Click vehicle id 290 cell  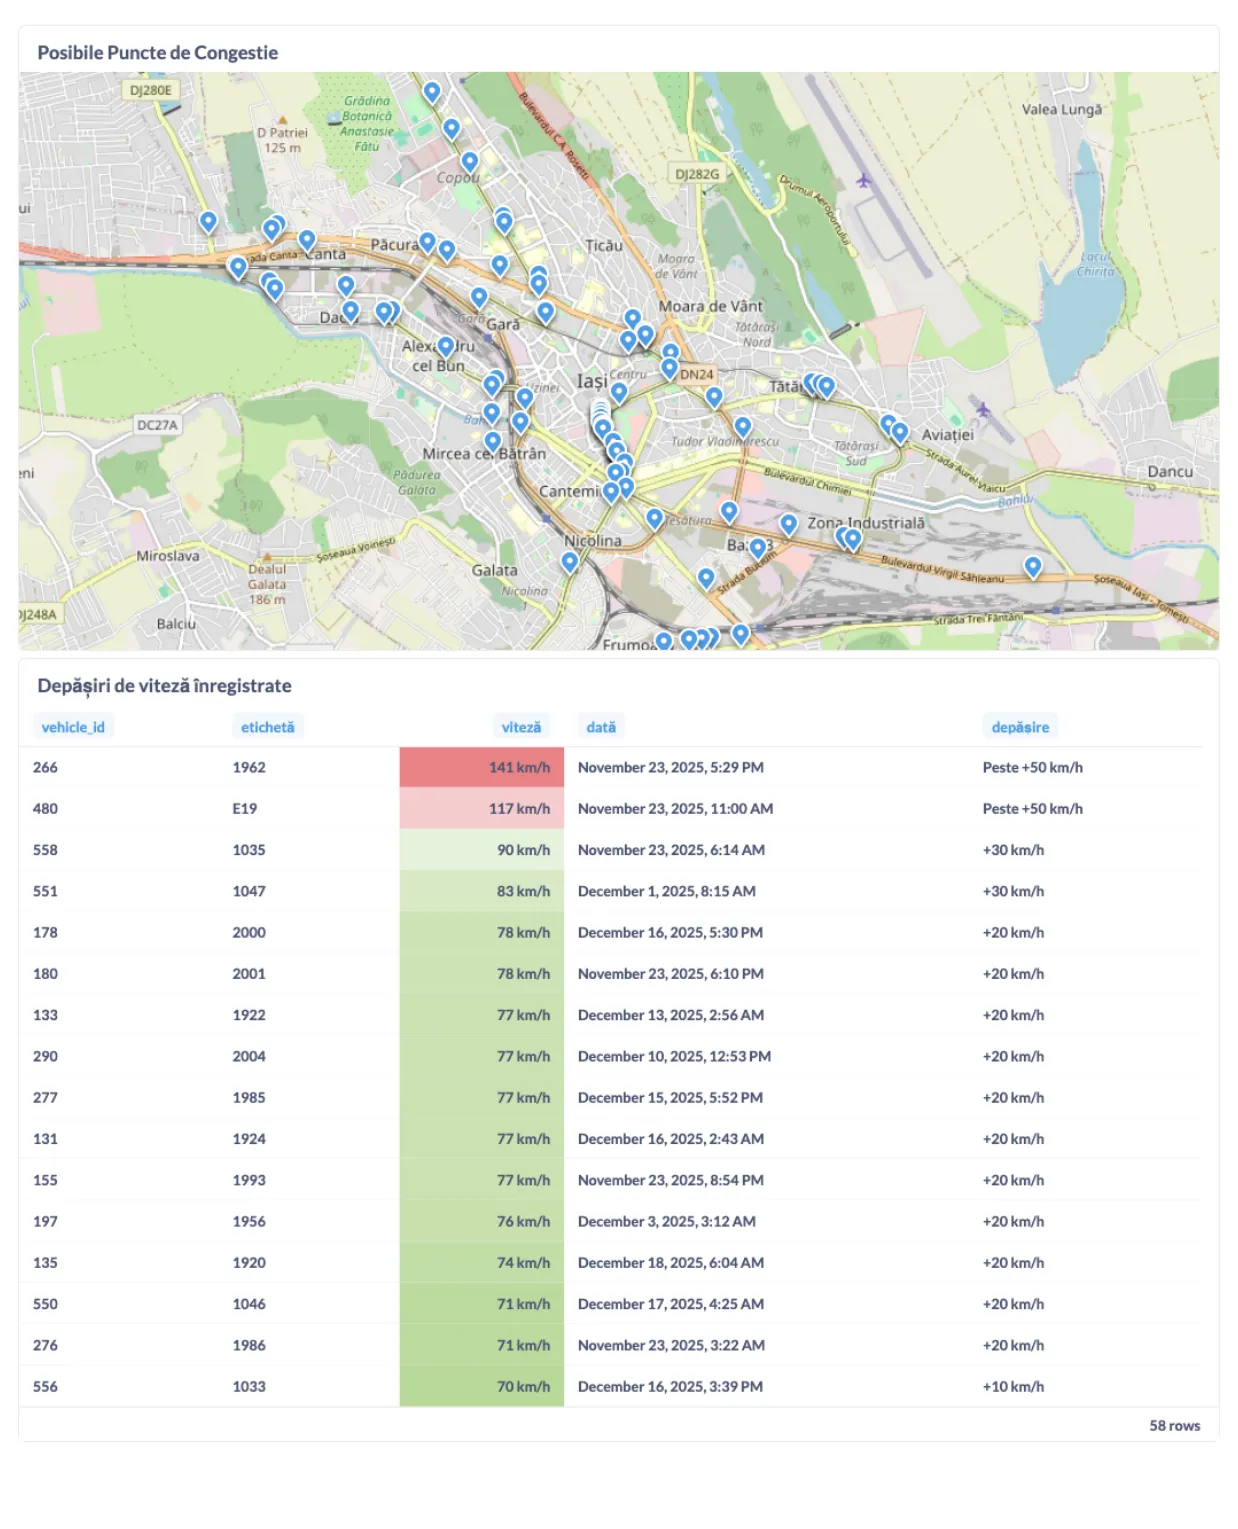pos(45,1057)
